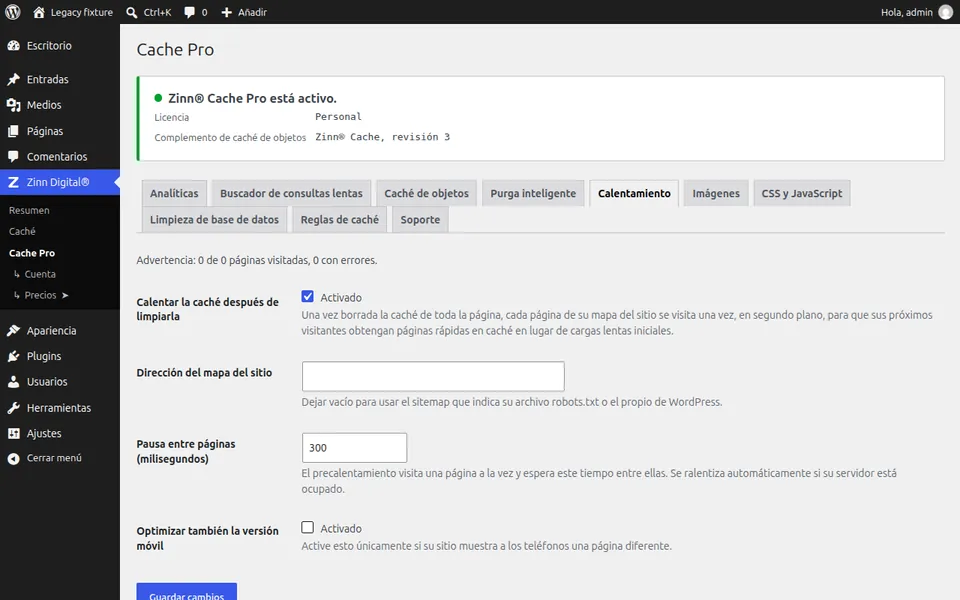The width and height of the screenshot is (960, 600).
Task: Open the Cuenta submenu link
Action: click(40, 274)
